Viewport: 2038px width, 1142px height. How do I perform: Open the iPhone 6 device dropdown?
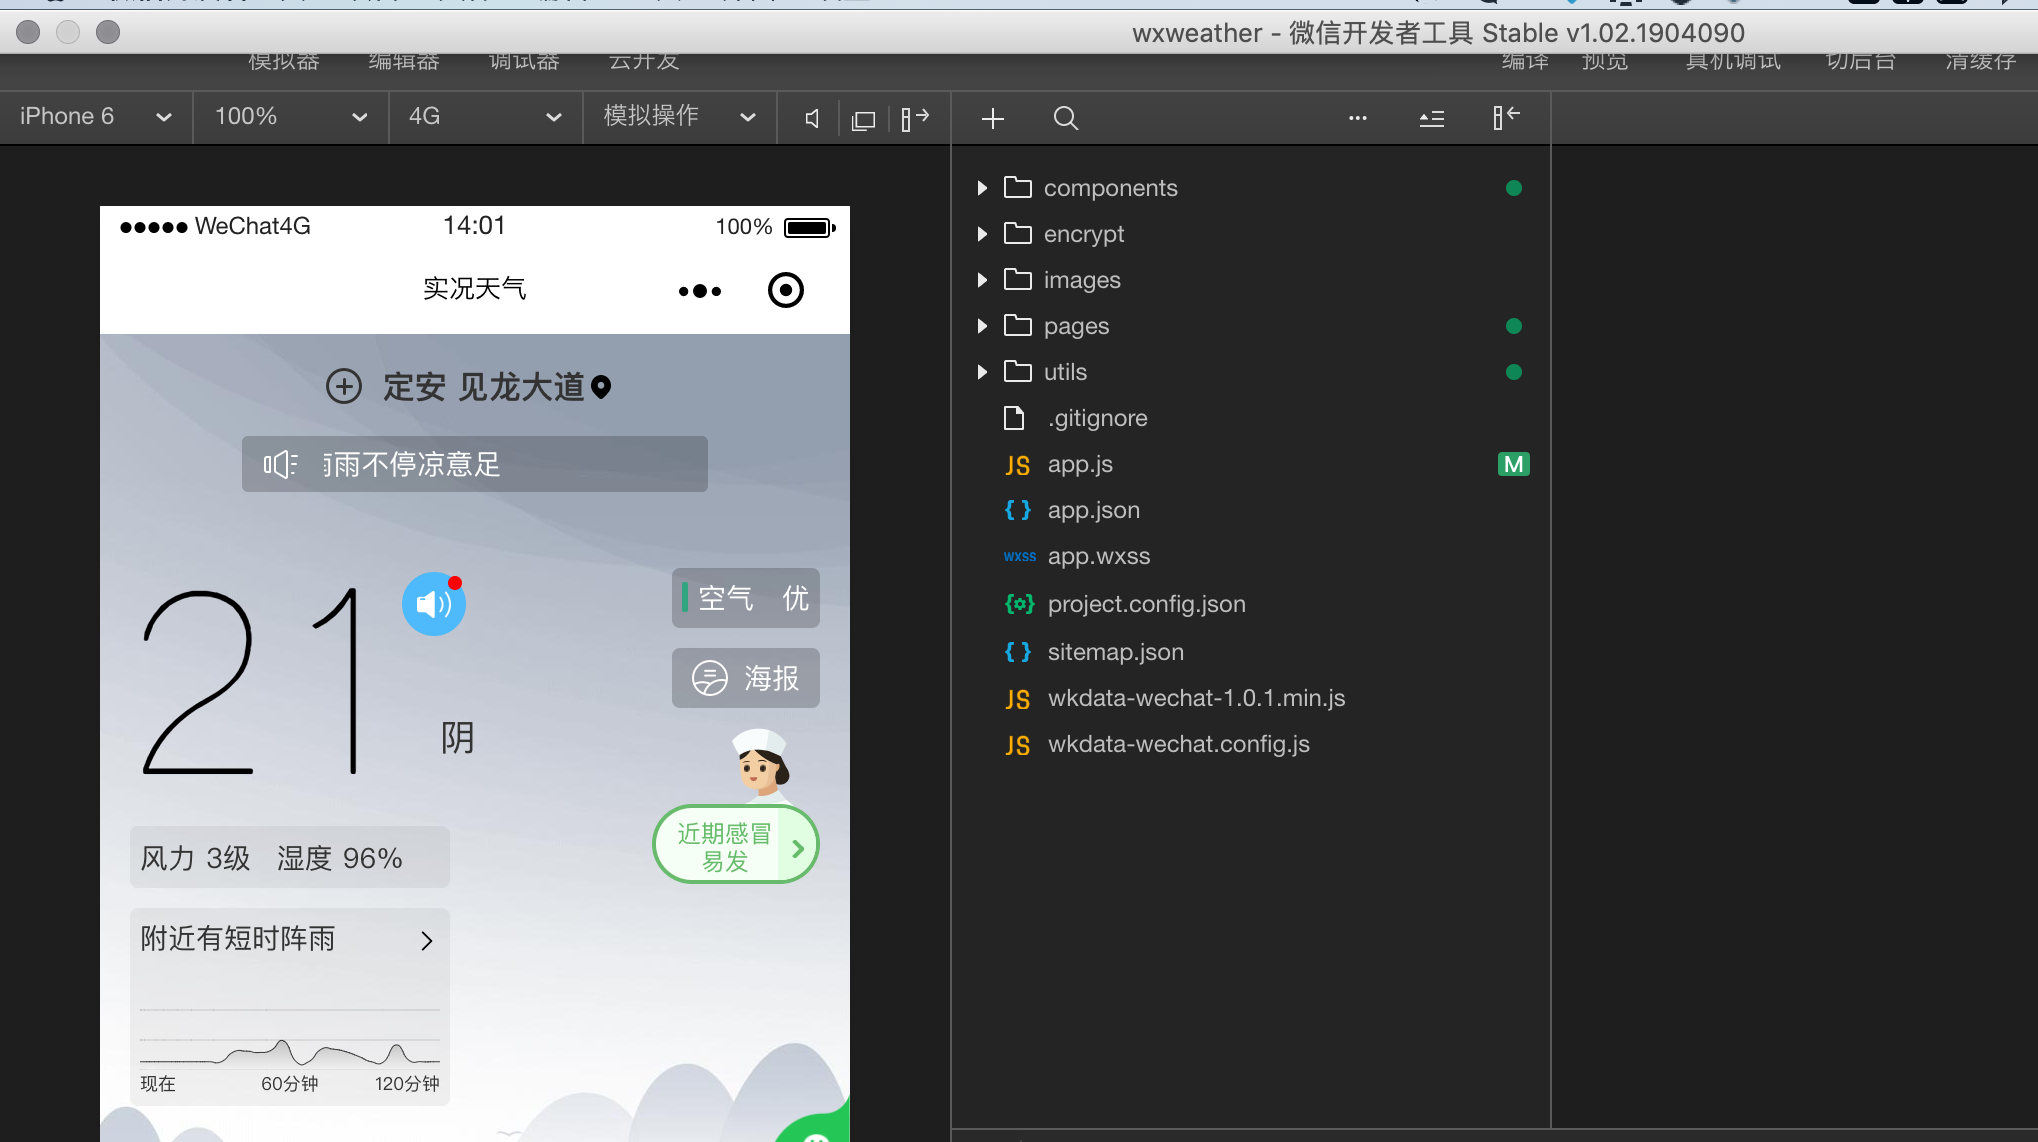[x=95, y=117]
